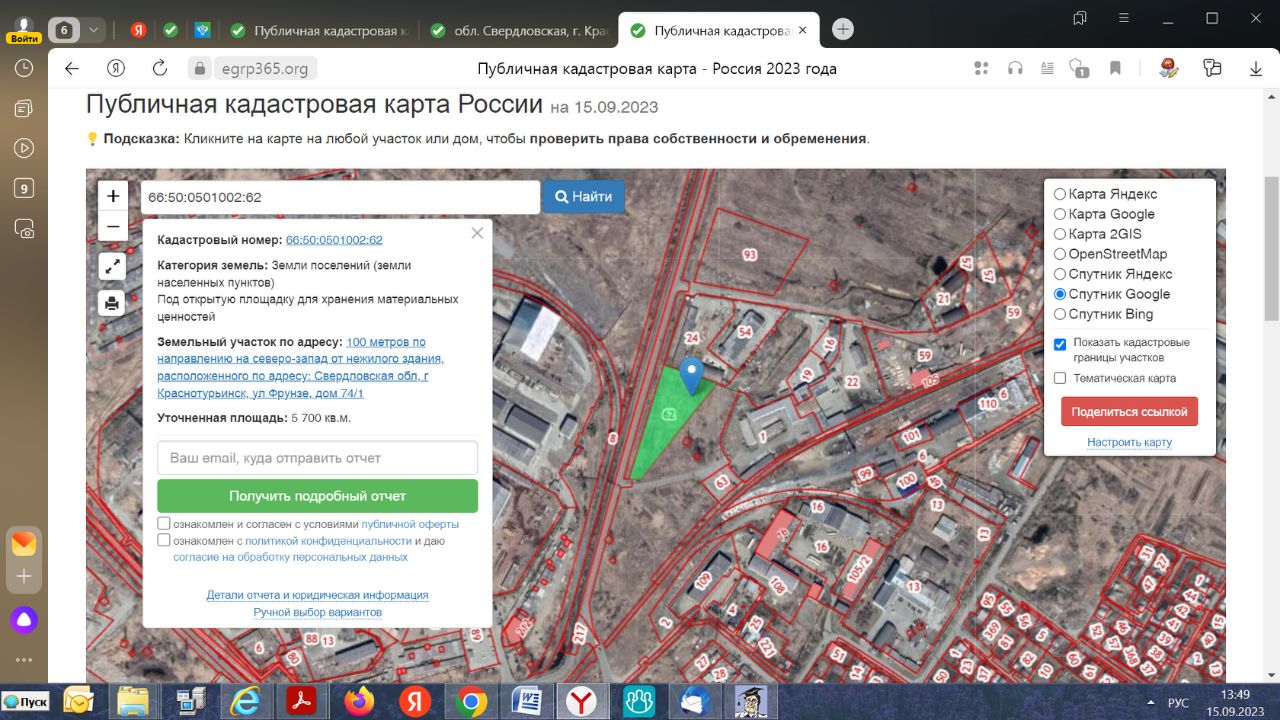This screenshot has height=720, width=1280.
Task: Bookmark this page
Action: 1115,69
